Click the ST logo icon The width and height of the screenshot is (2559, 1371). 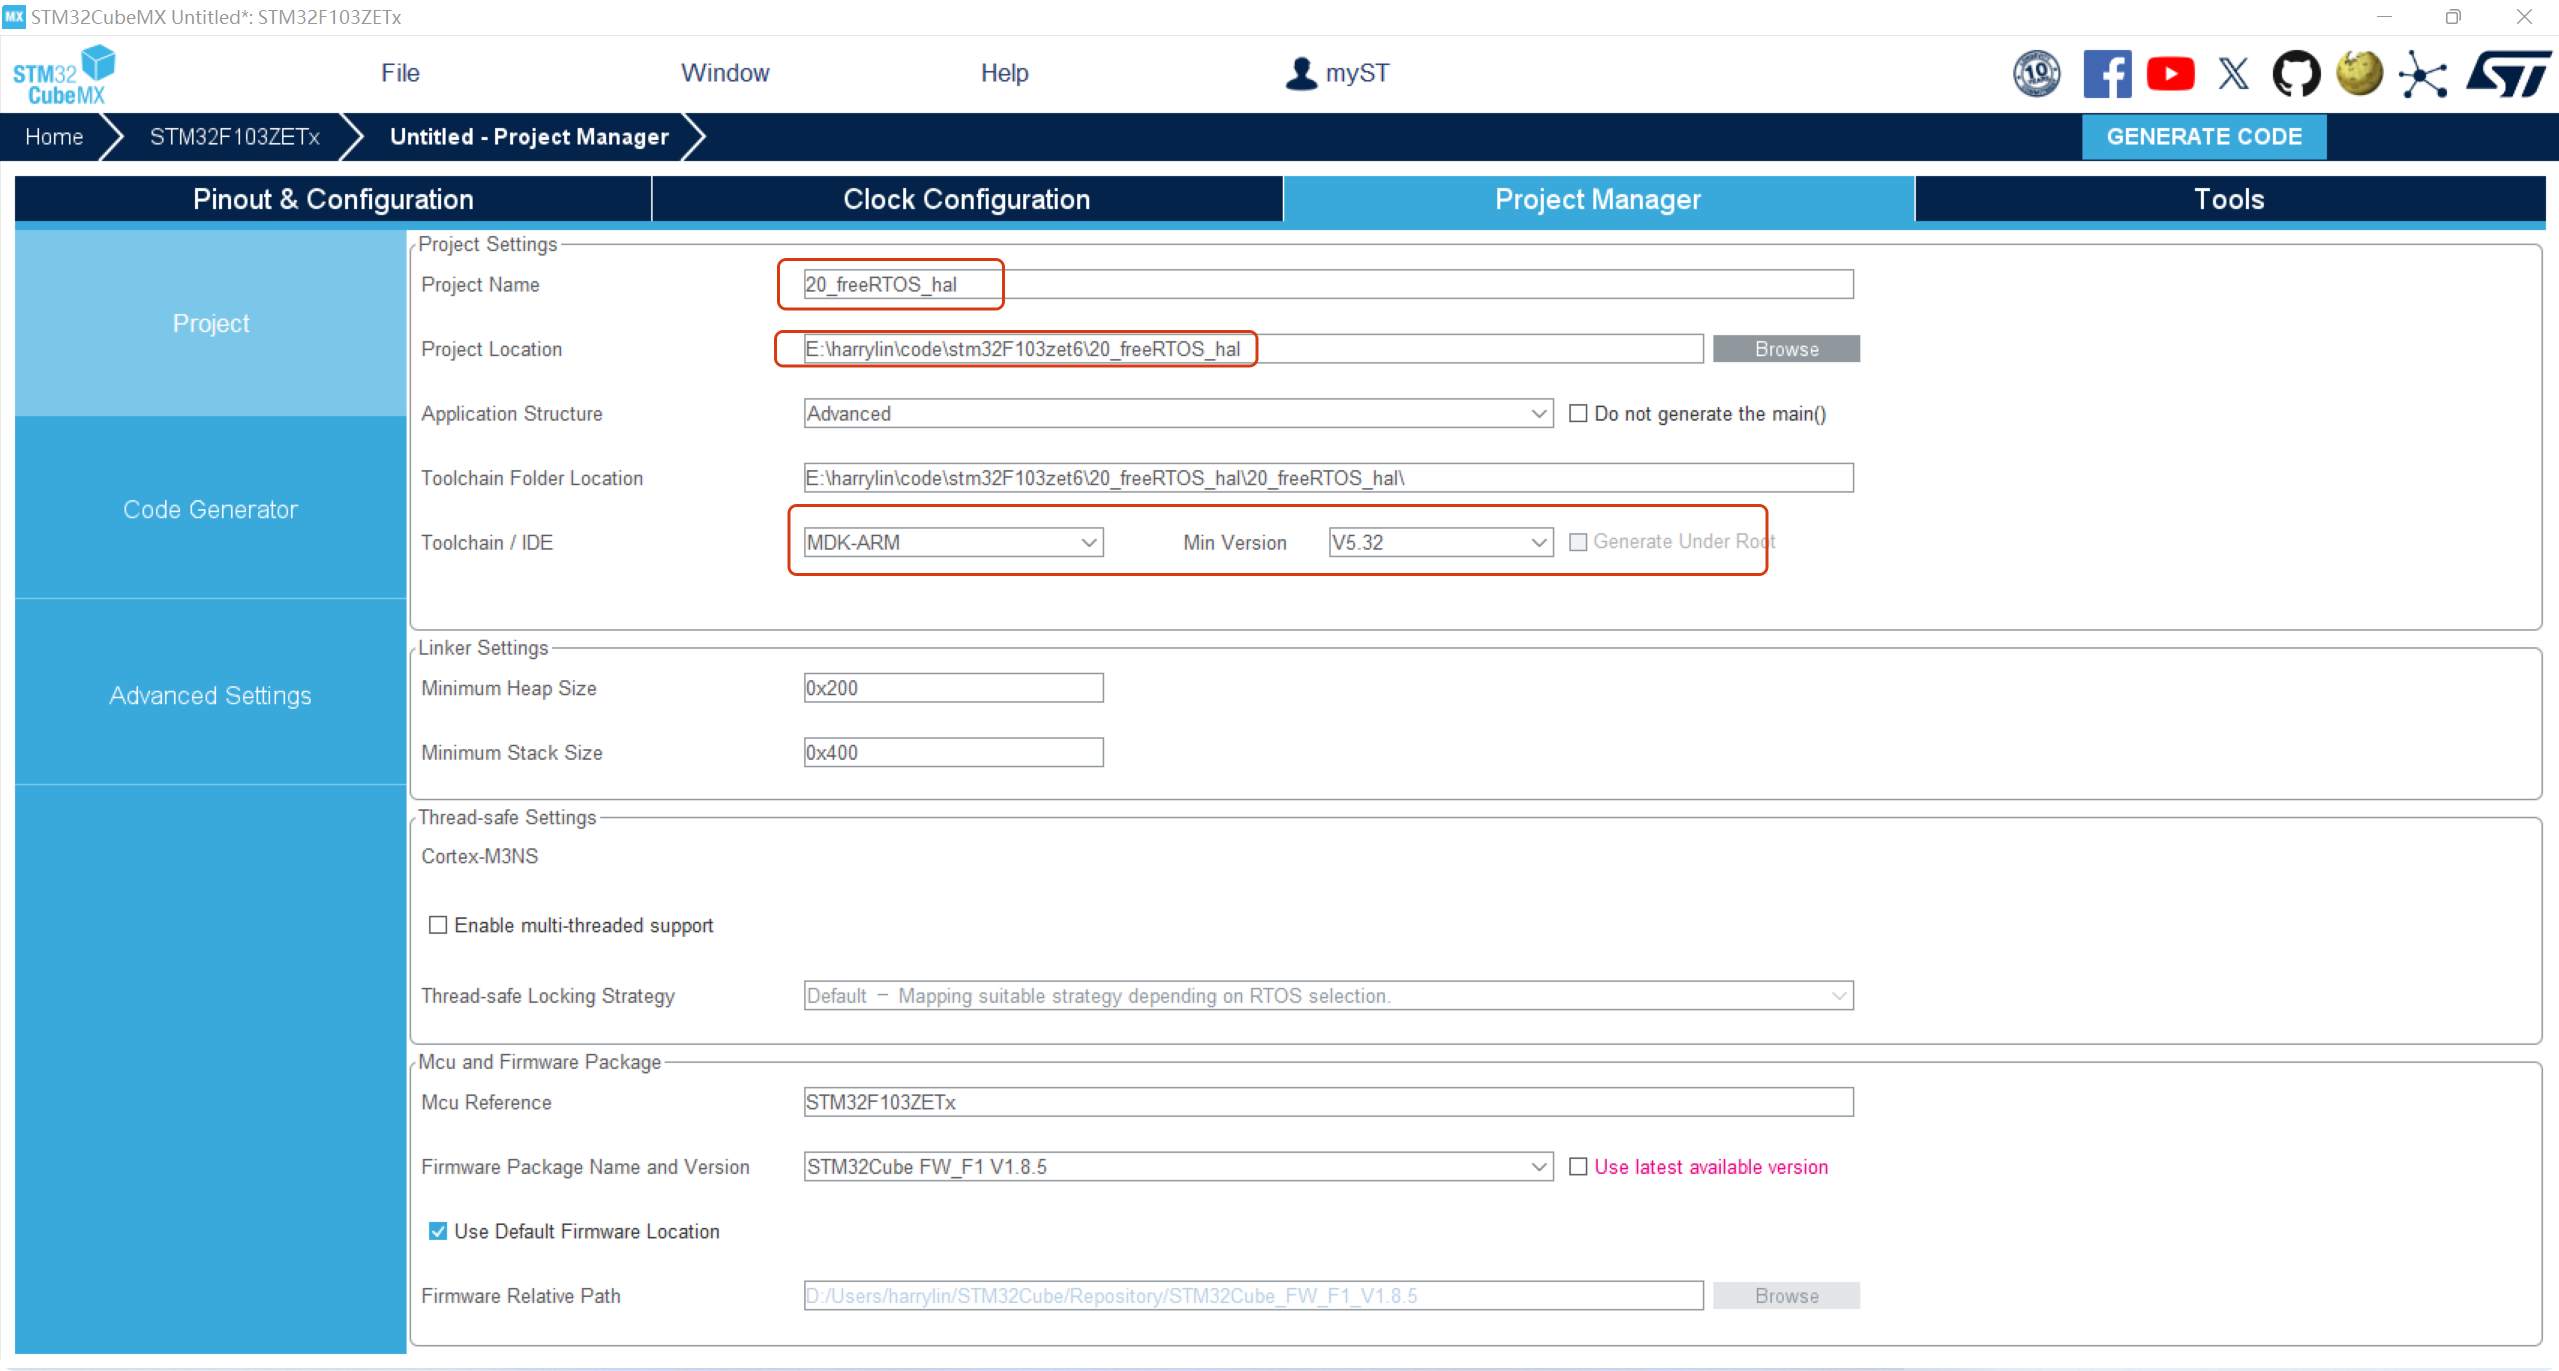pos(2507,73)
